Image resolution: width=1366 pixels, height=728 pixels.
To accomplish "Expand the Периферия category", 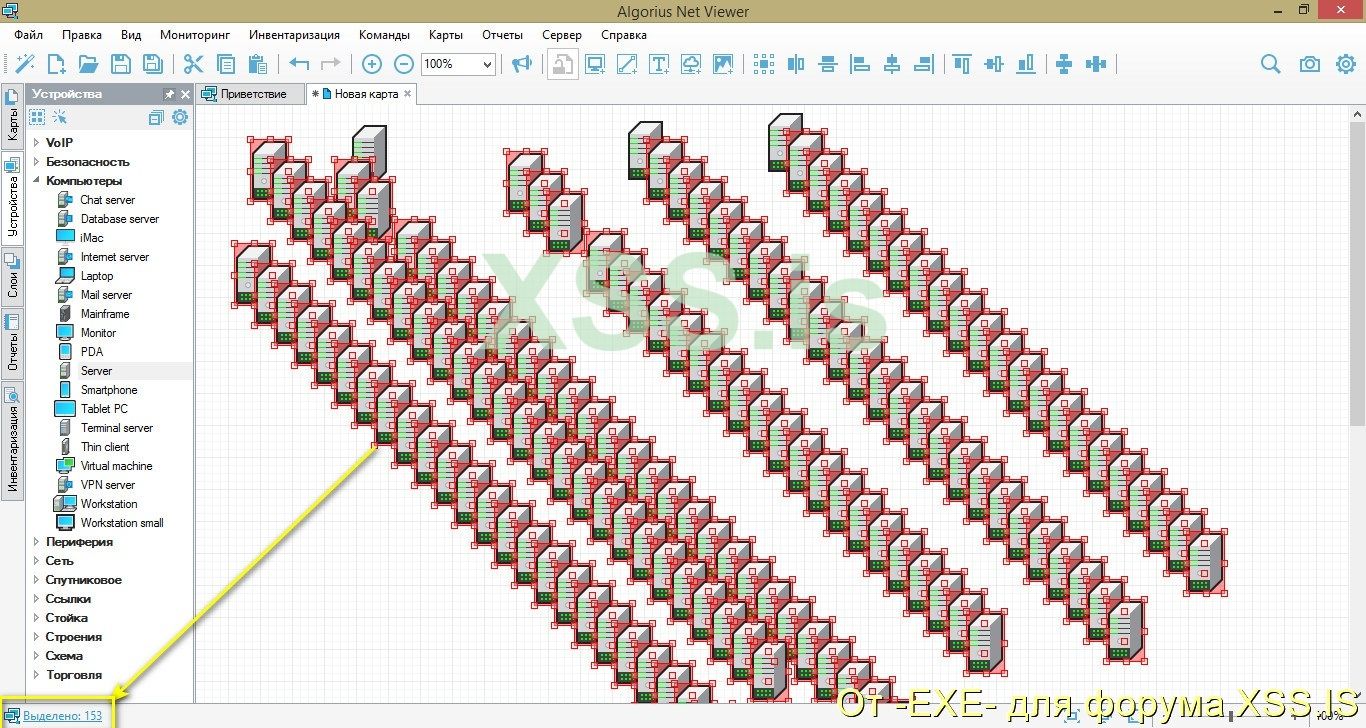I will (37, 542).
